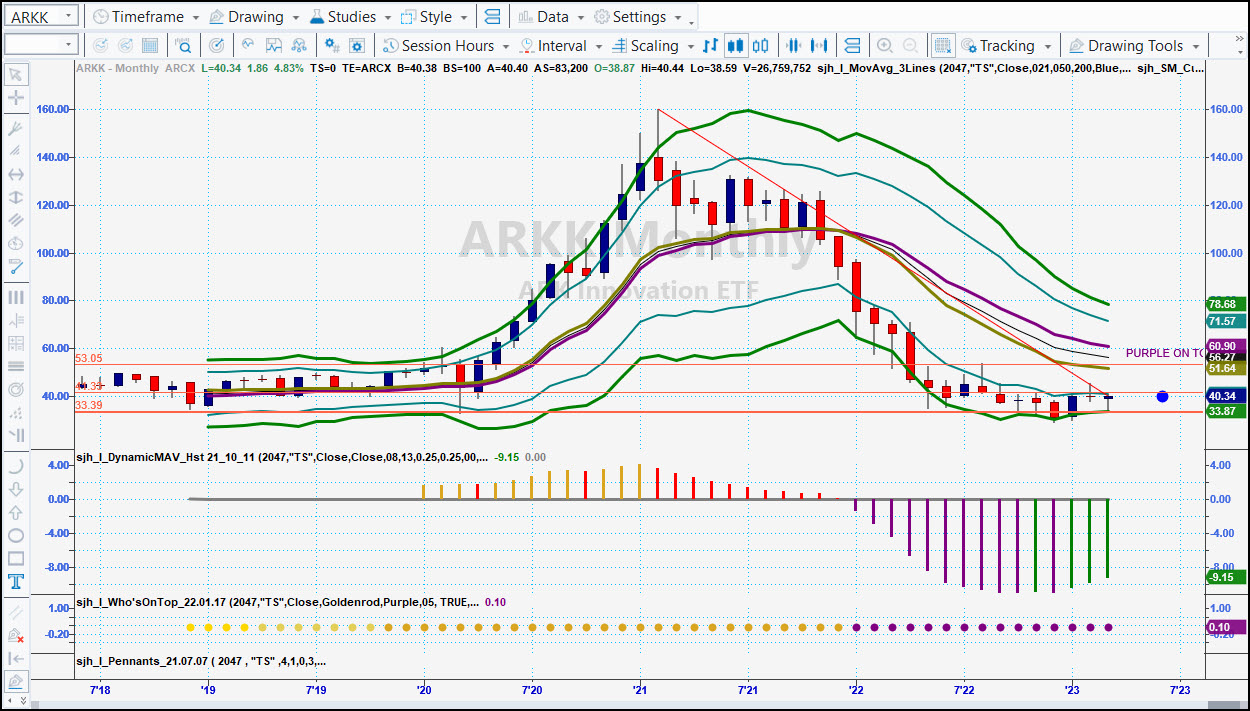Click the study settings gear icon
1250x711 pixels.
click(332, 45)
